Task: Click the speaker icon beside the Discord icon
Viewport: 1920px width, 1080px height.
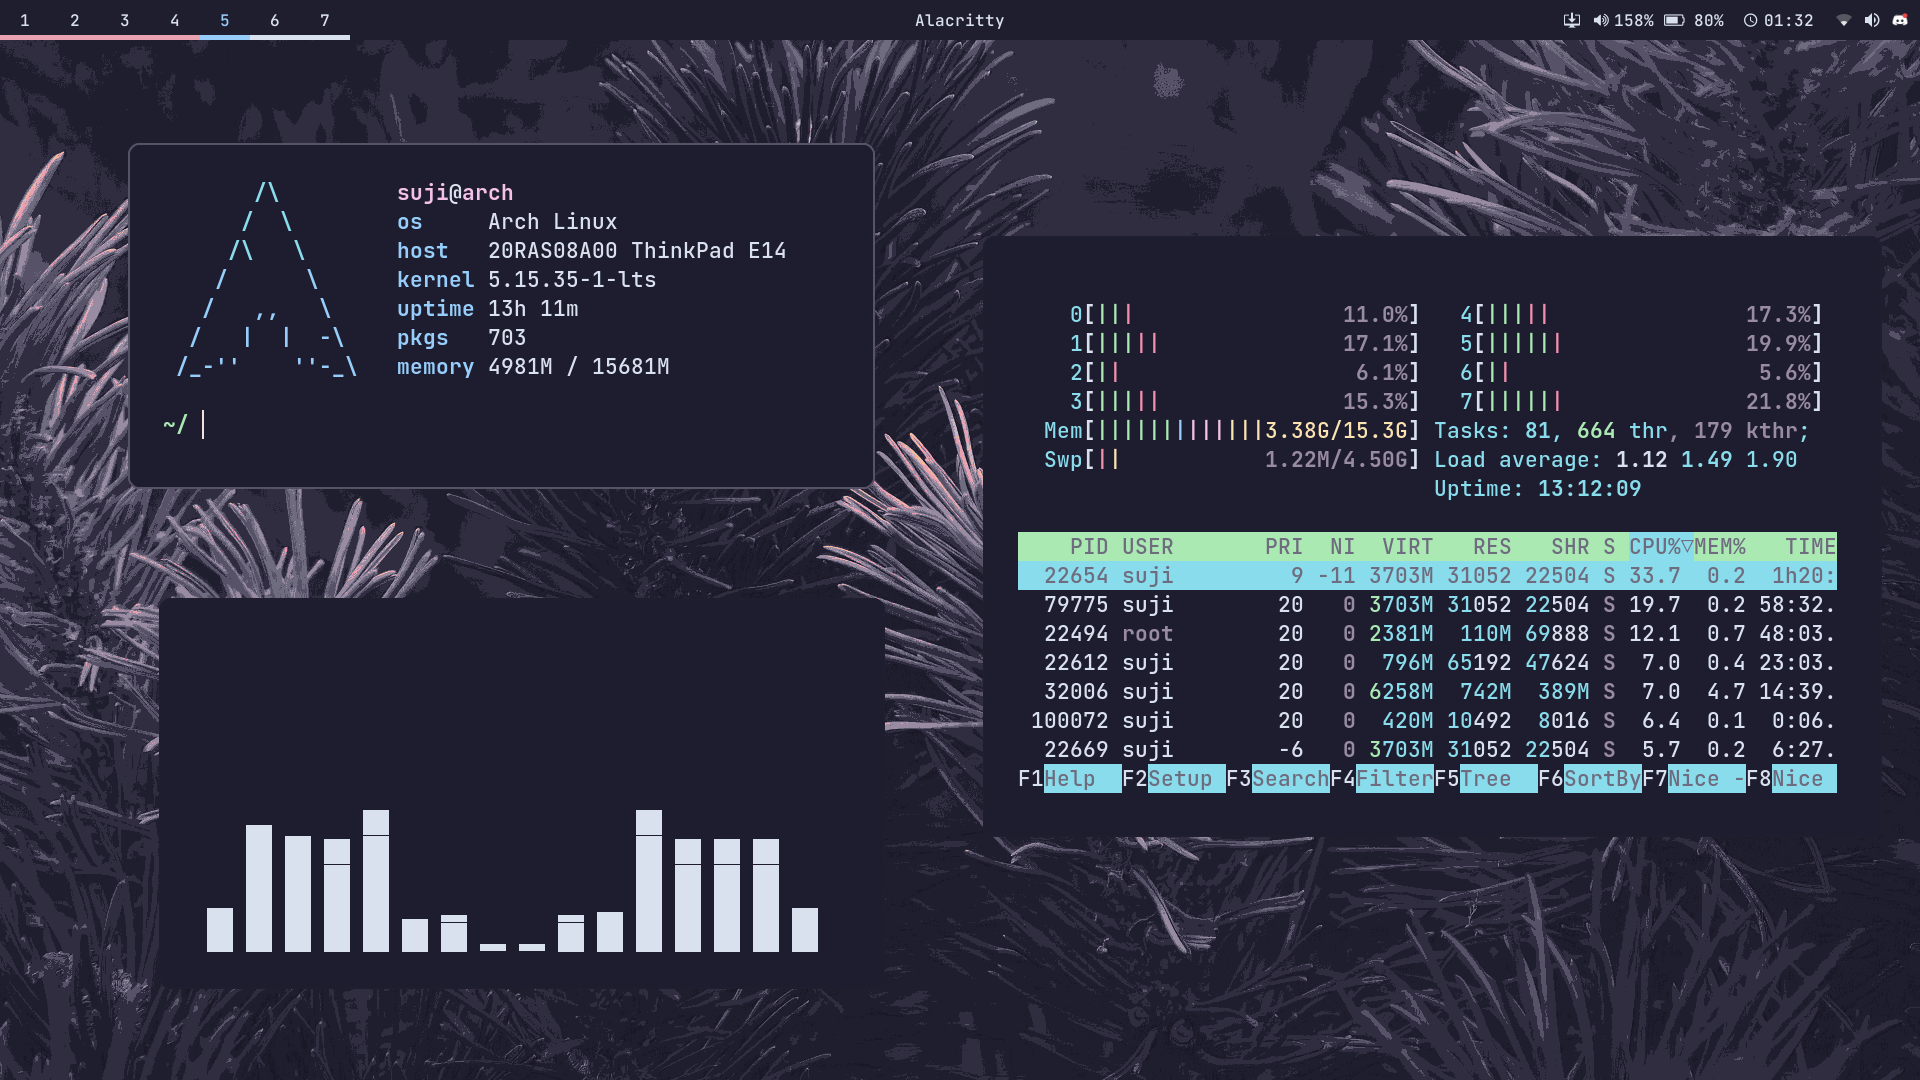Action: pos(1871,19)
